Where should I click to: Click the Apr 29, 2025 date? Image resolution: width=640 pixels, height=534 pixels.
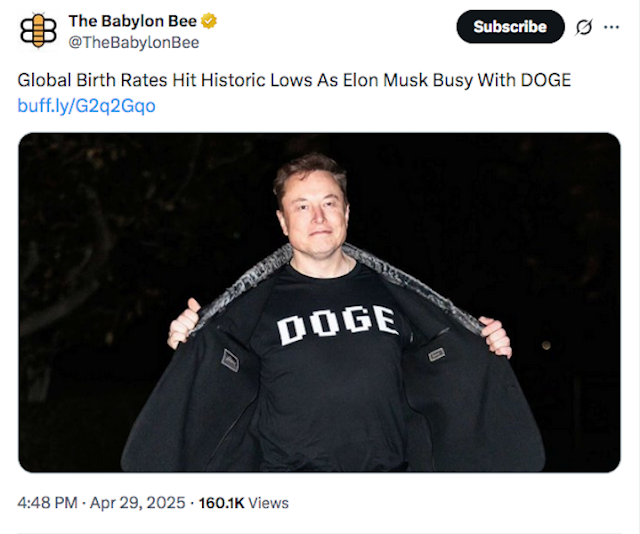(138, 503)
